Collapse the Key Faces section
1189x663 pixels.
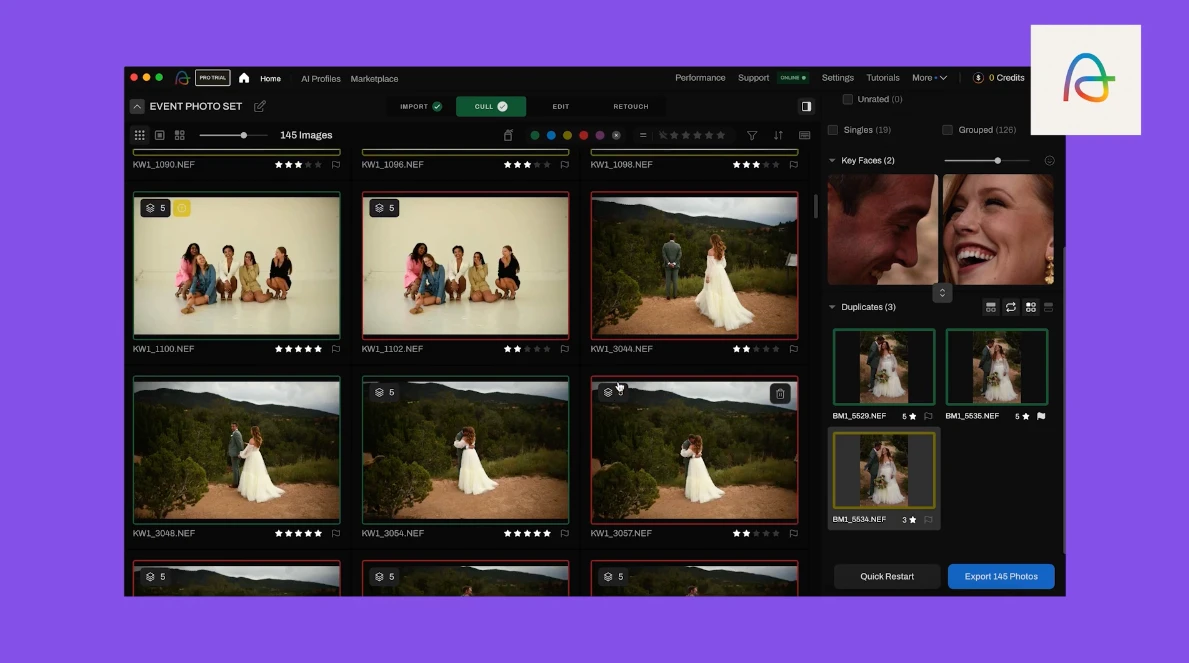(x=833, y=161)
